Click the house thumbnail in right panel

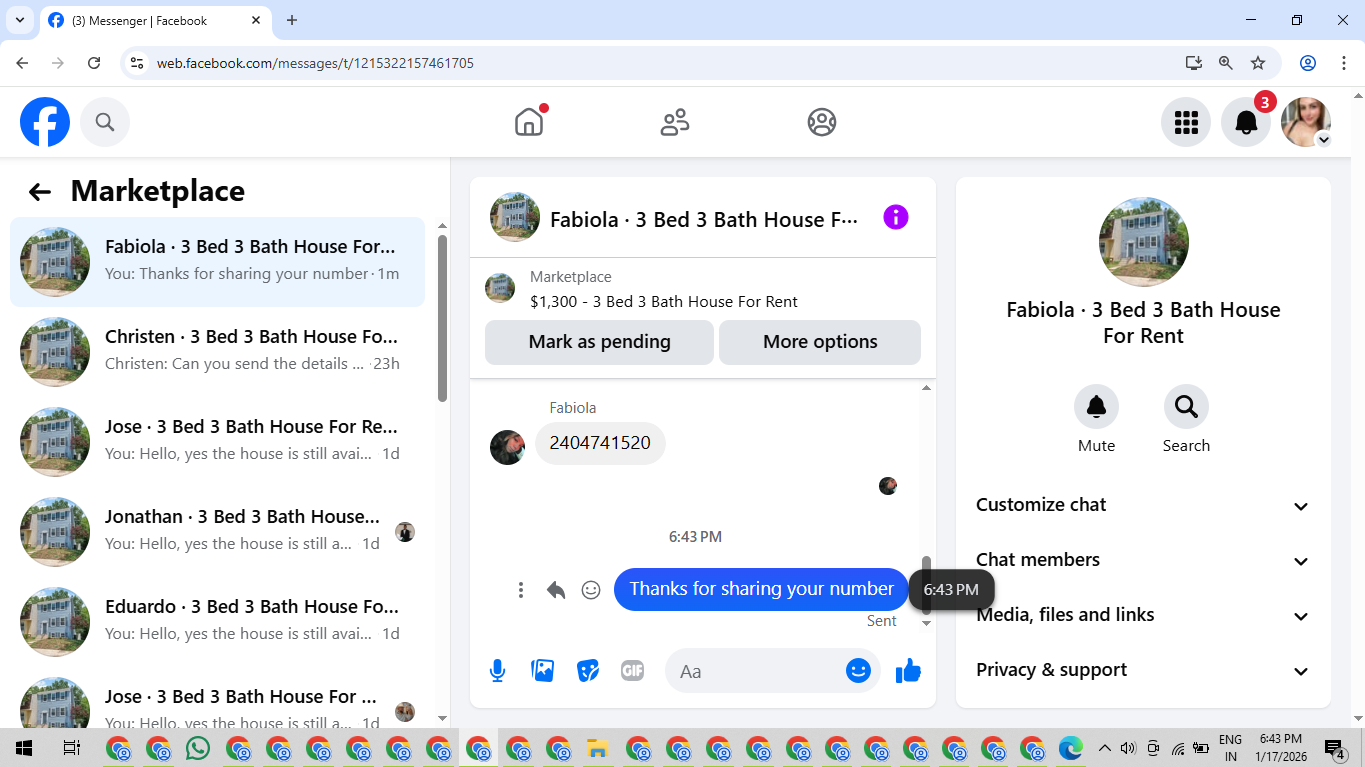pyautogui.click(x=1143, y=242)
